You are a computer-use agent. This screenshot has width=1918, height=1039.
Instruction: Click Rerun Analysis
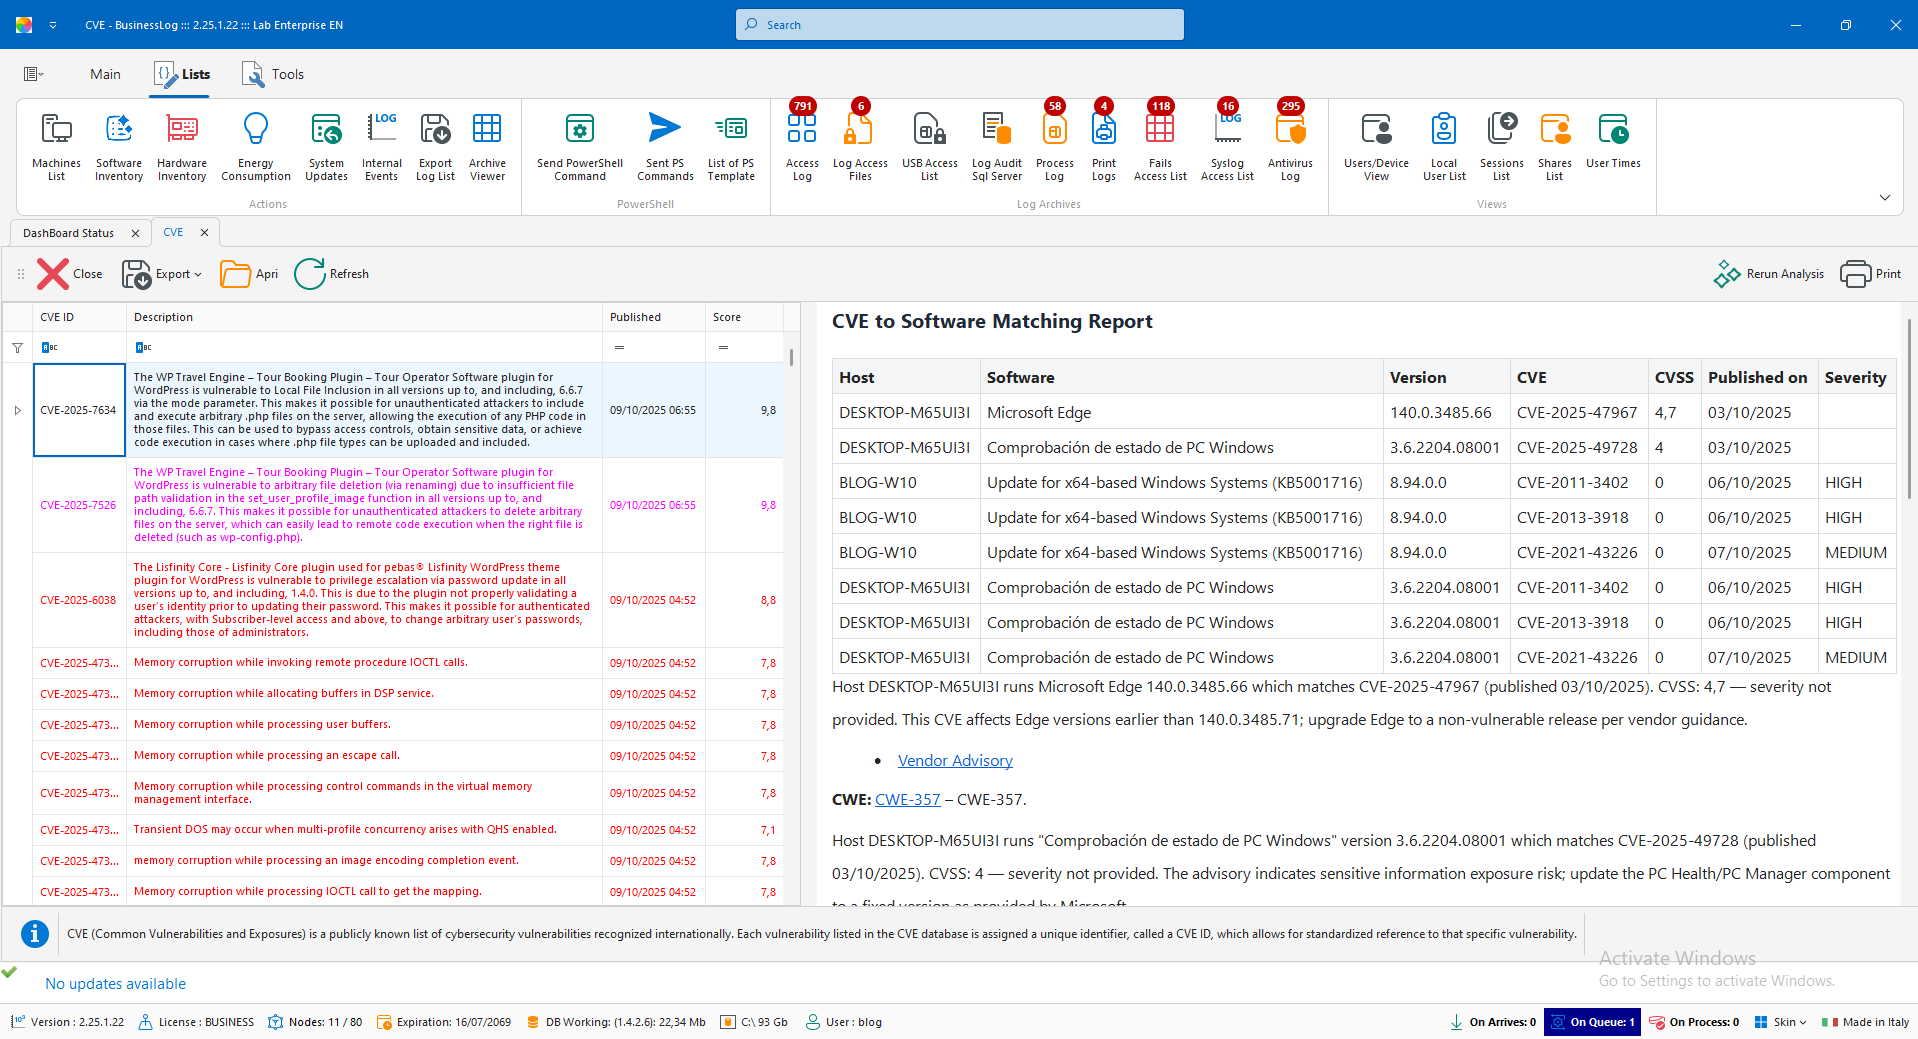pos(1769,274)
